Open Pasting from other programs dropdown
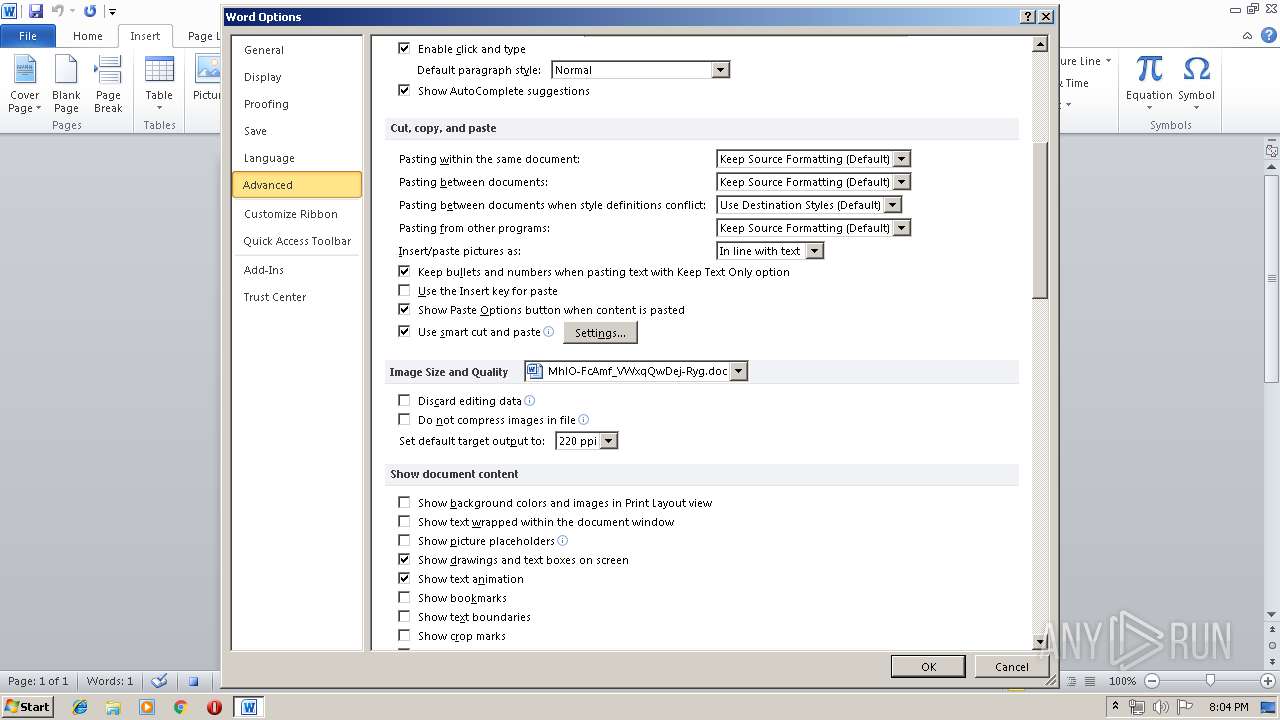The image size is (1280, 720). pyautogui.click(x=901, y=228)
